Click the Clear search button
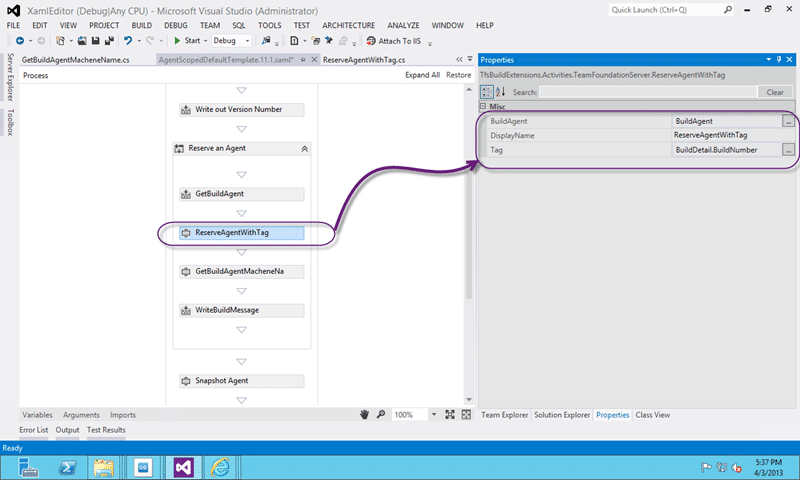This screenshot has width=800, height=480. 775,92
